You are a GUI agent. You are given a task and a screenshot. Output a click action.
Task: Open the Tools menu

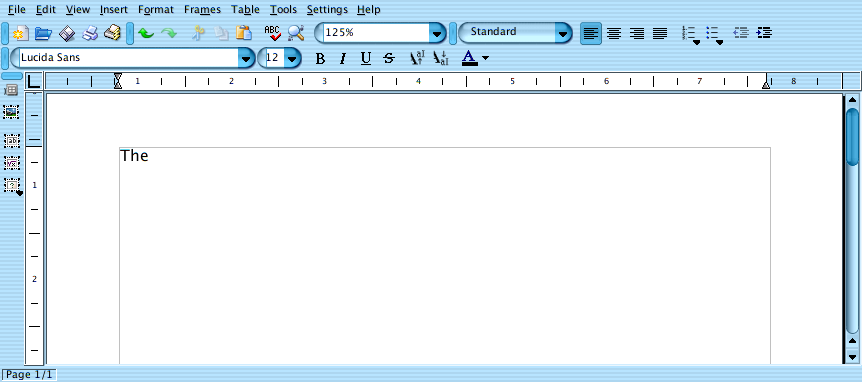coord(283,9)
